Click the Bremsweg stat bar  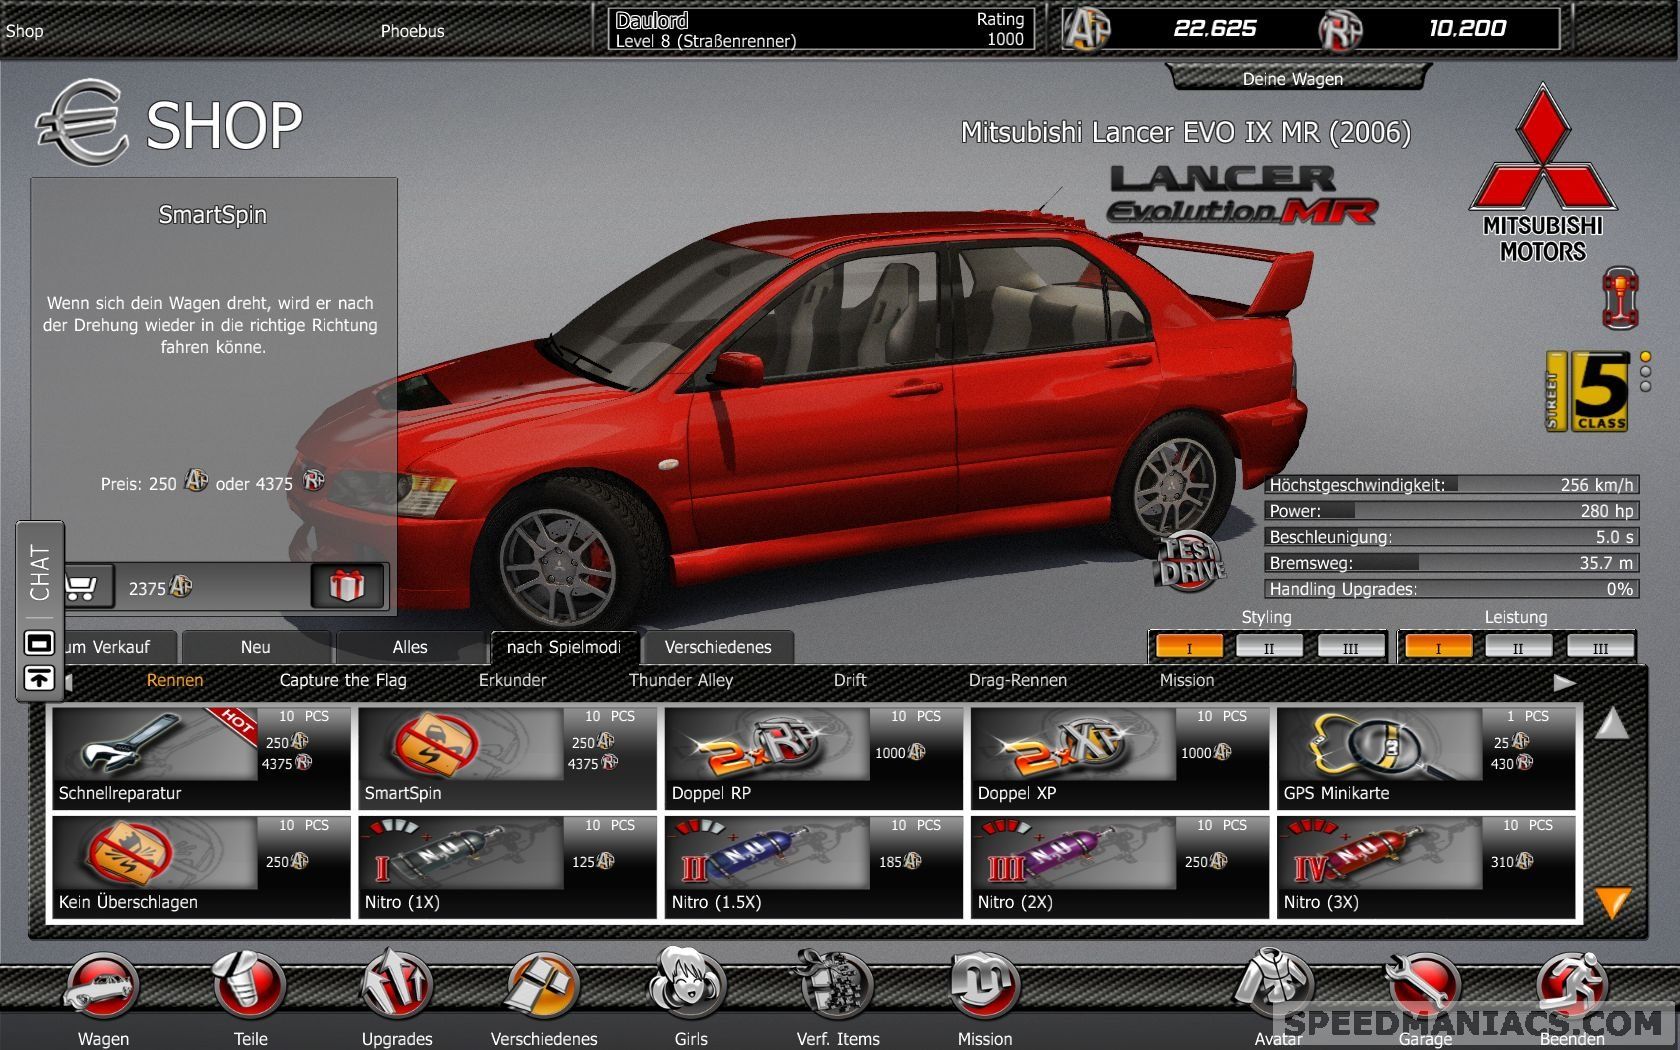[x=1451, y=563]
